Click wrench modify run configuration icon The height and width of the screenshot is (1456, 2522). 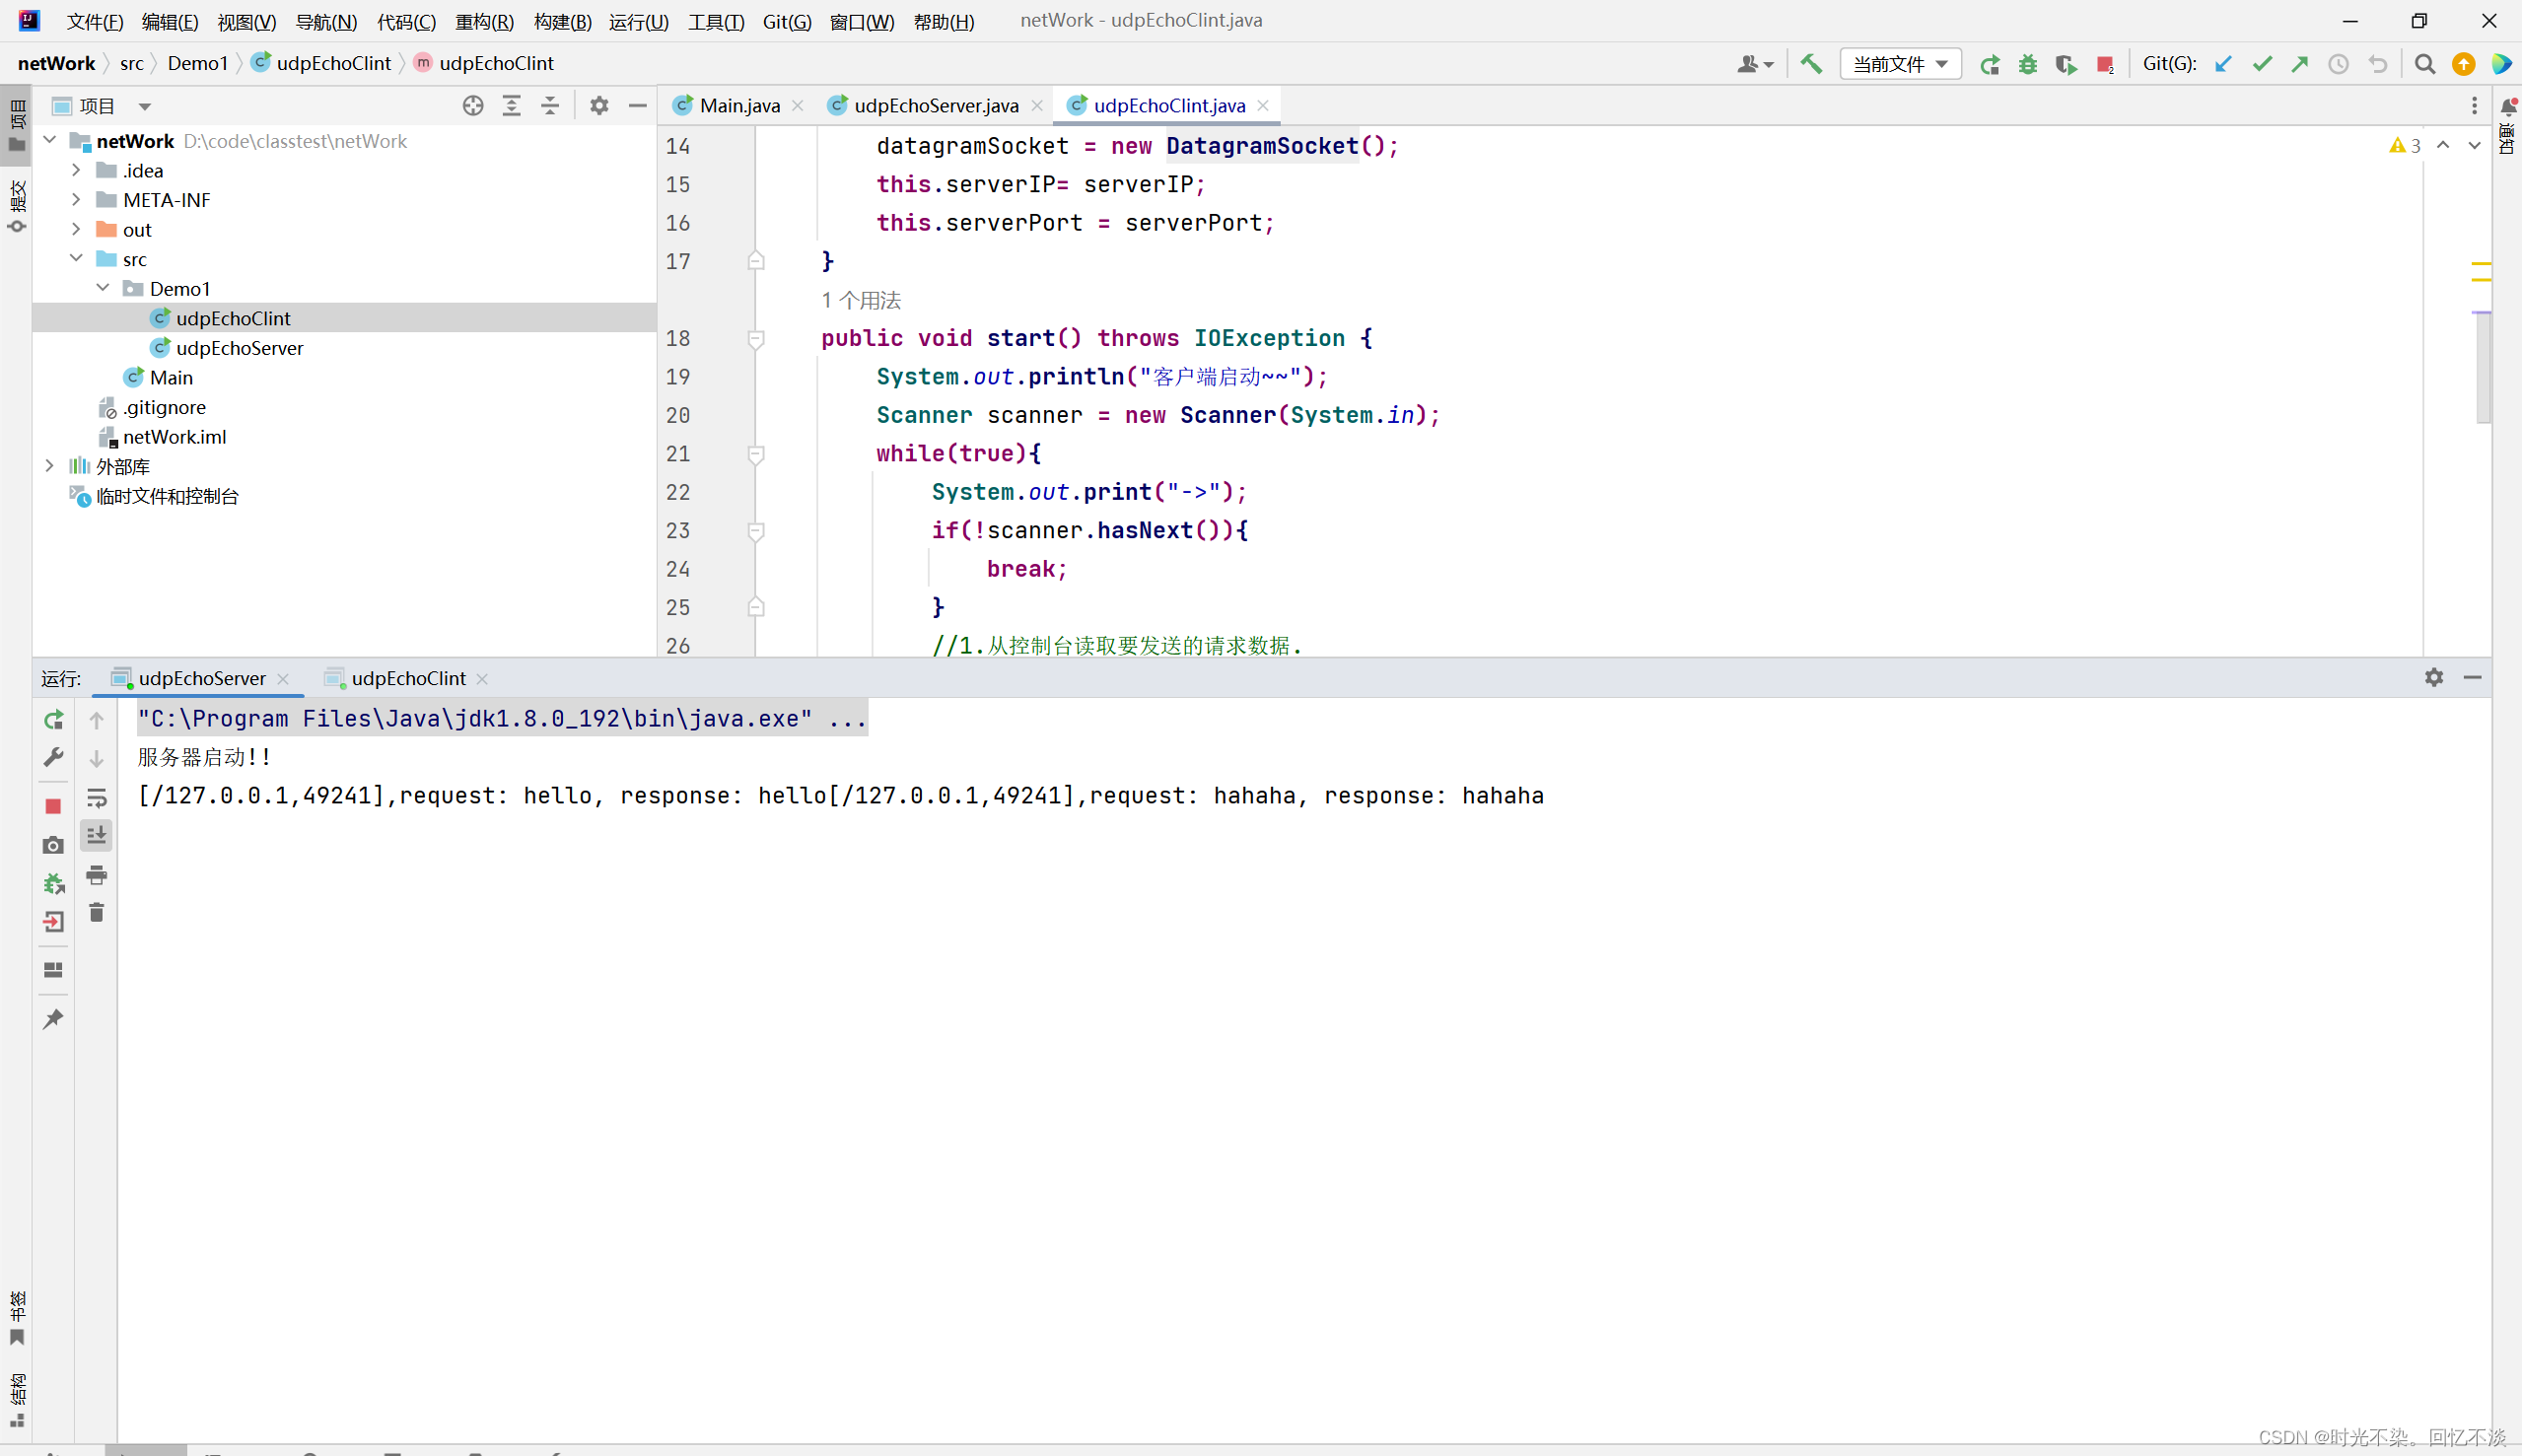tap(53, 758)
